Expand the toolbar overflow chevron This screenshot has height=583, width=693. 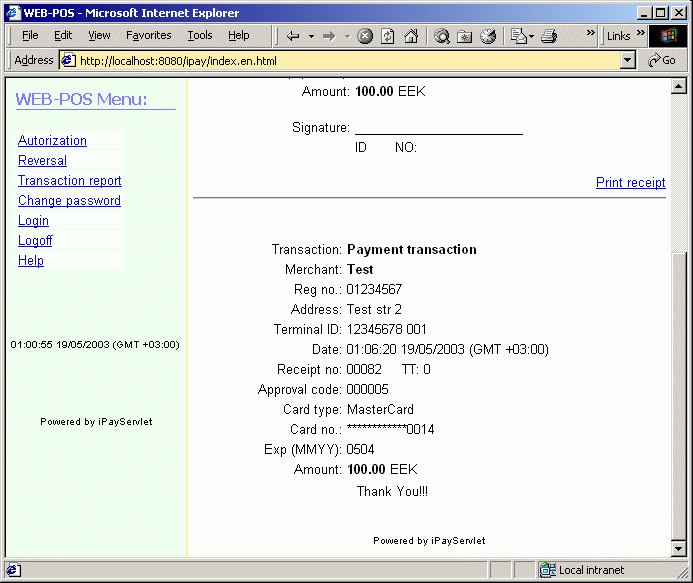(590, 32)
